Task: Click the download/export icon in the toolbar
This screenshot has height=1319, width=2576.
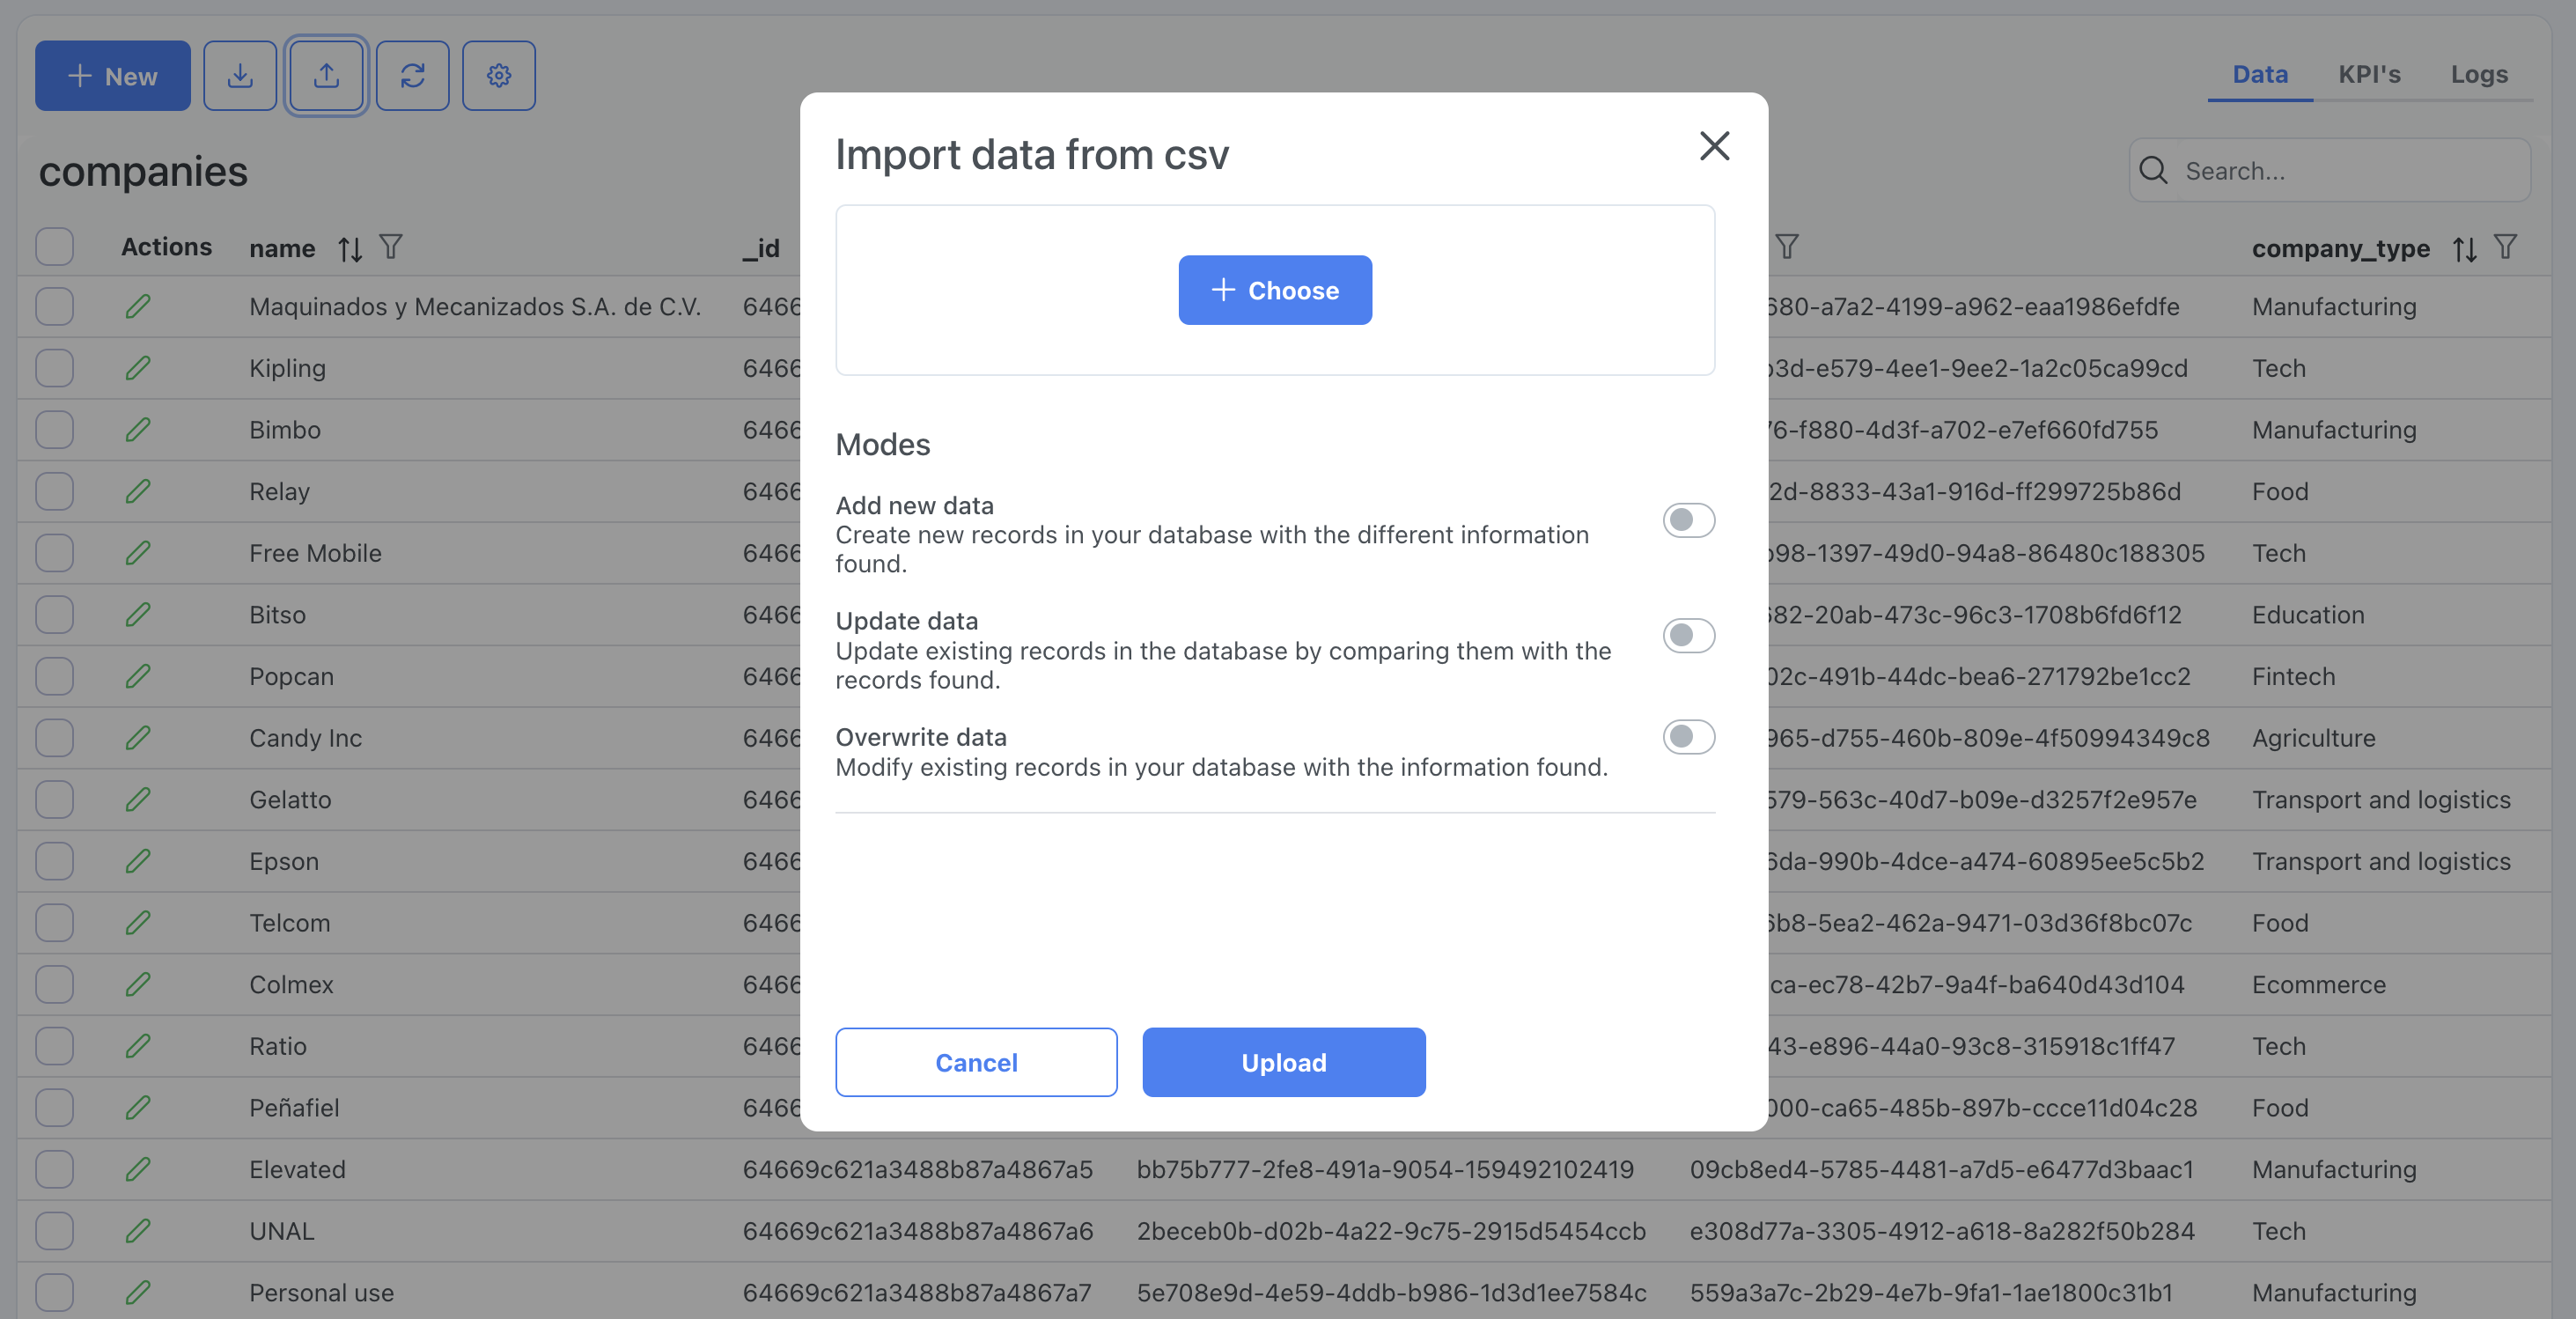Action: (240, 76)
